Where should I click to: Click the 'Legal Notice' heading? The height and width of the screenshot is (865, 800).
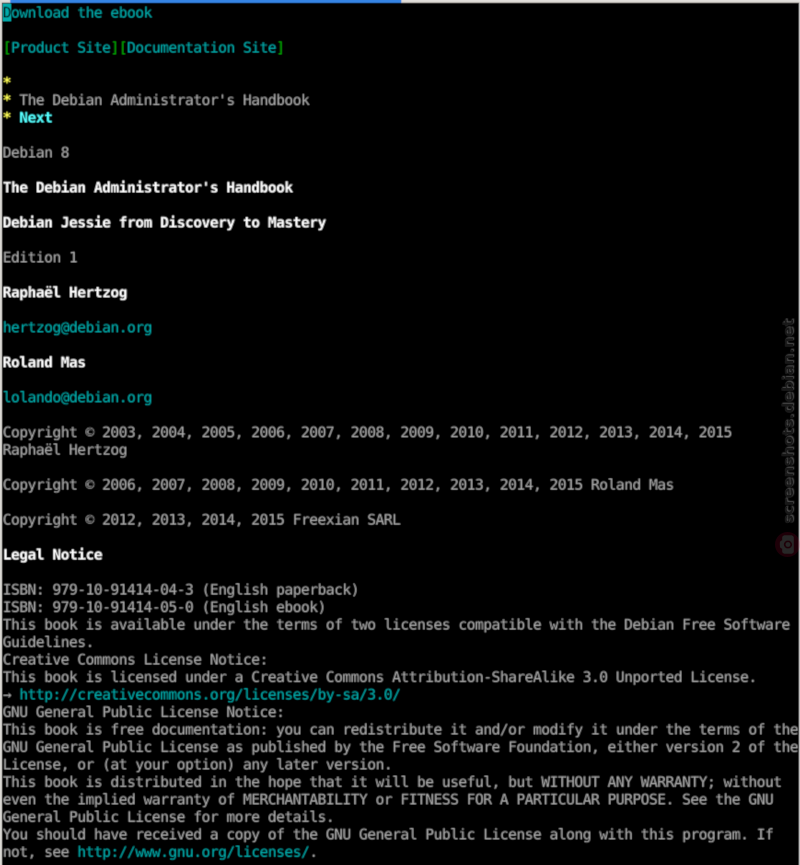pyautogui.click(x=52, y=554)
